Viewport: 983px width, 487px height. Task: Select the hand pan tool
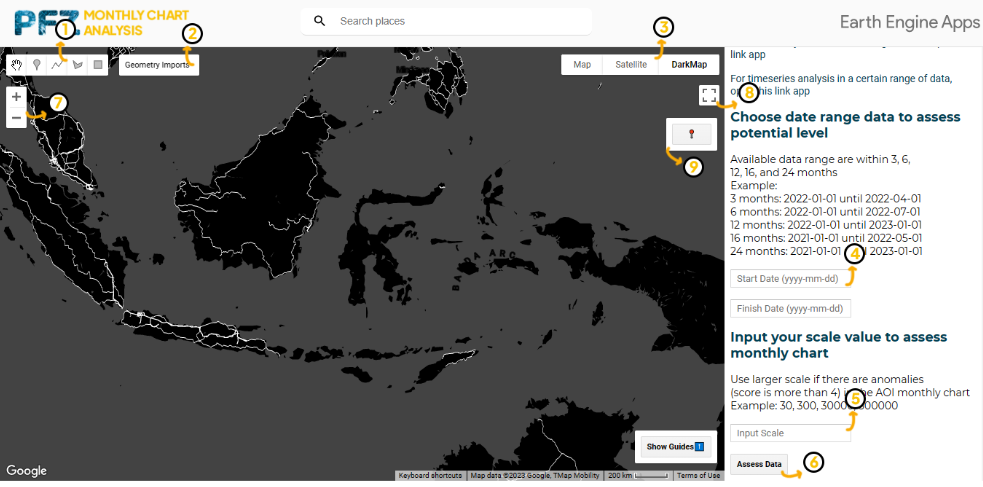tap(17, 65)
